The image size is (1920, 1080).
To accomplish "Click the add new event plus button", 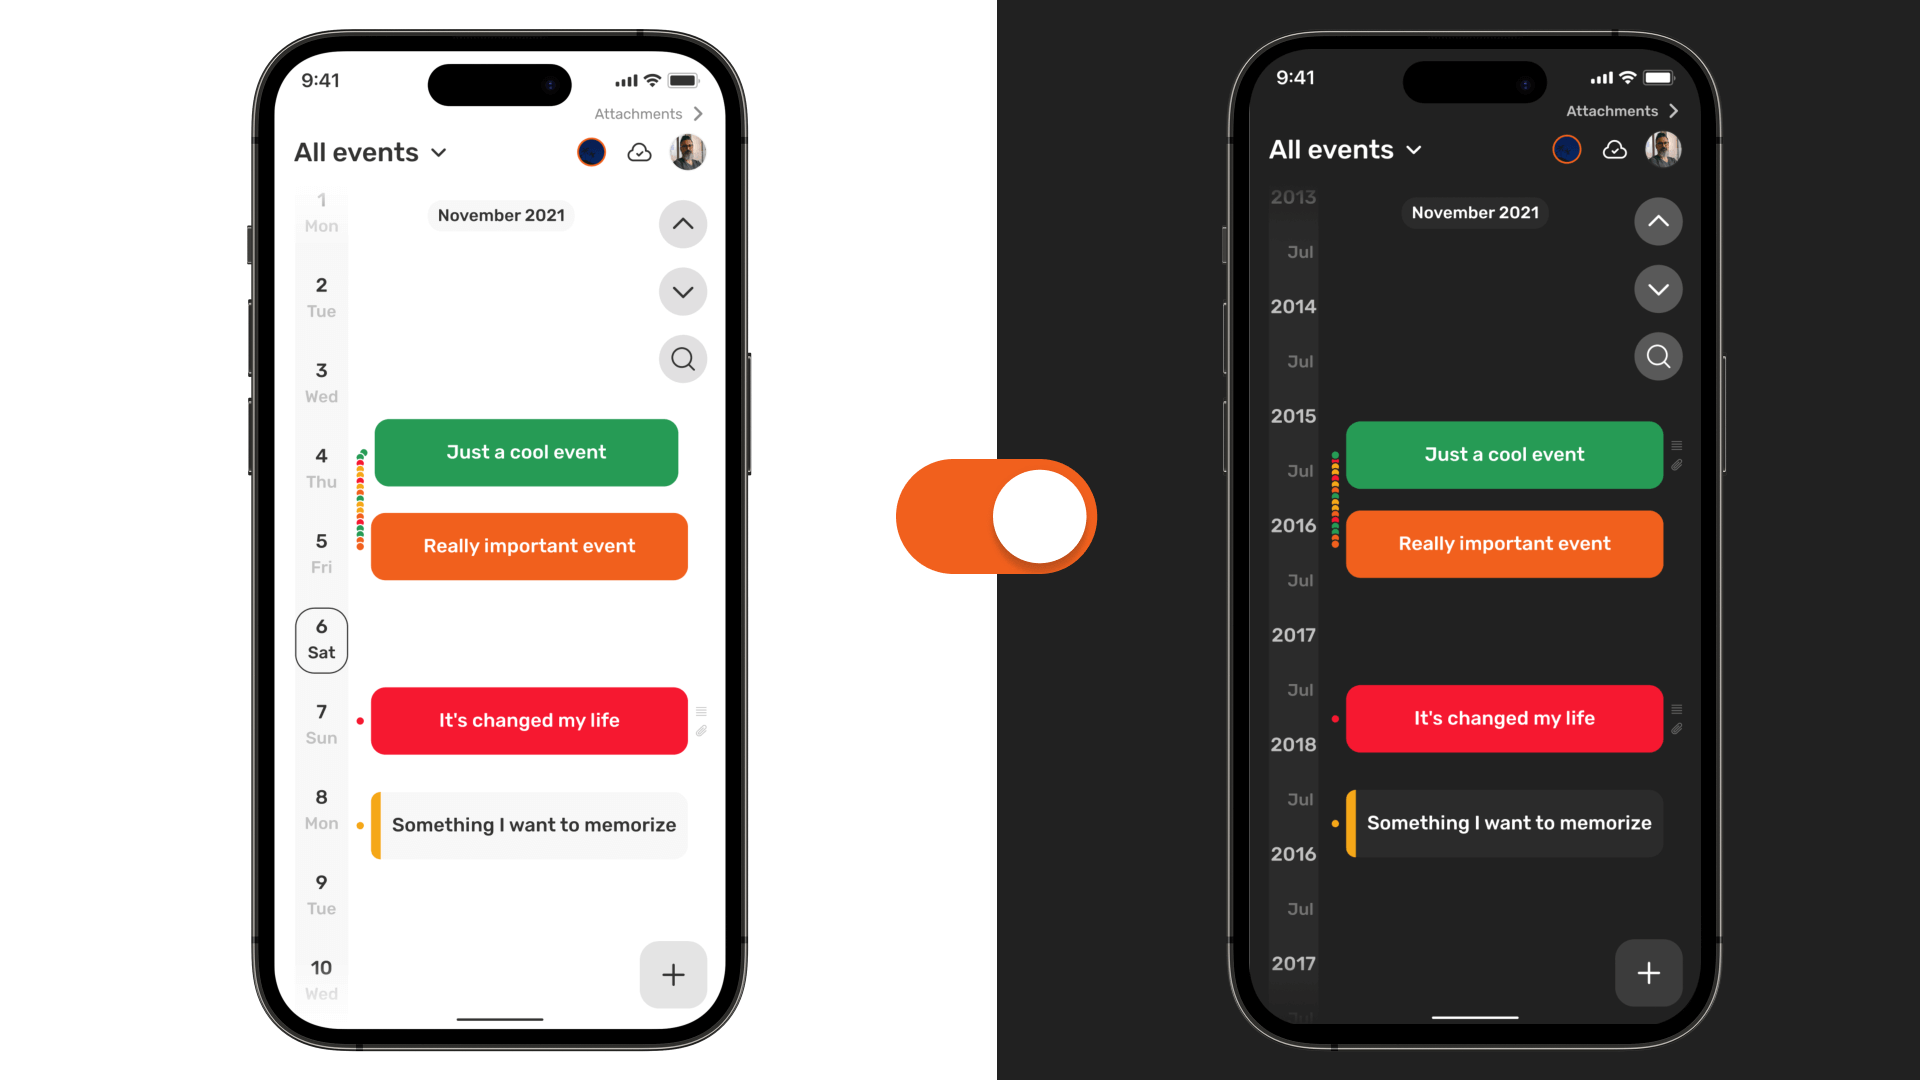I will 673,973.
